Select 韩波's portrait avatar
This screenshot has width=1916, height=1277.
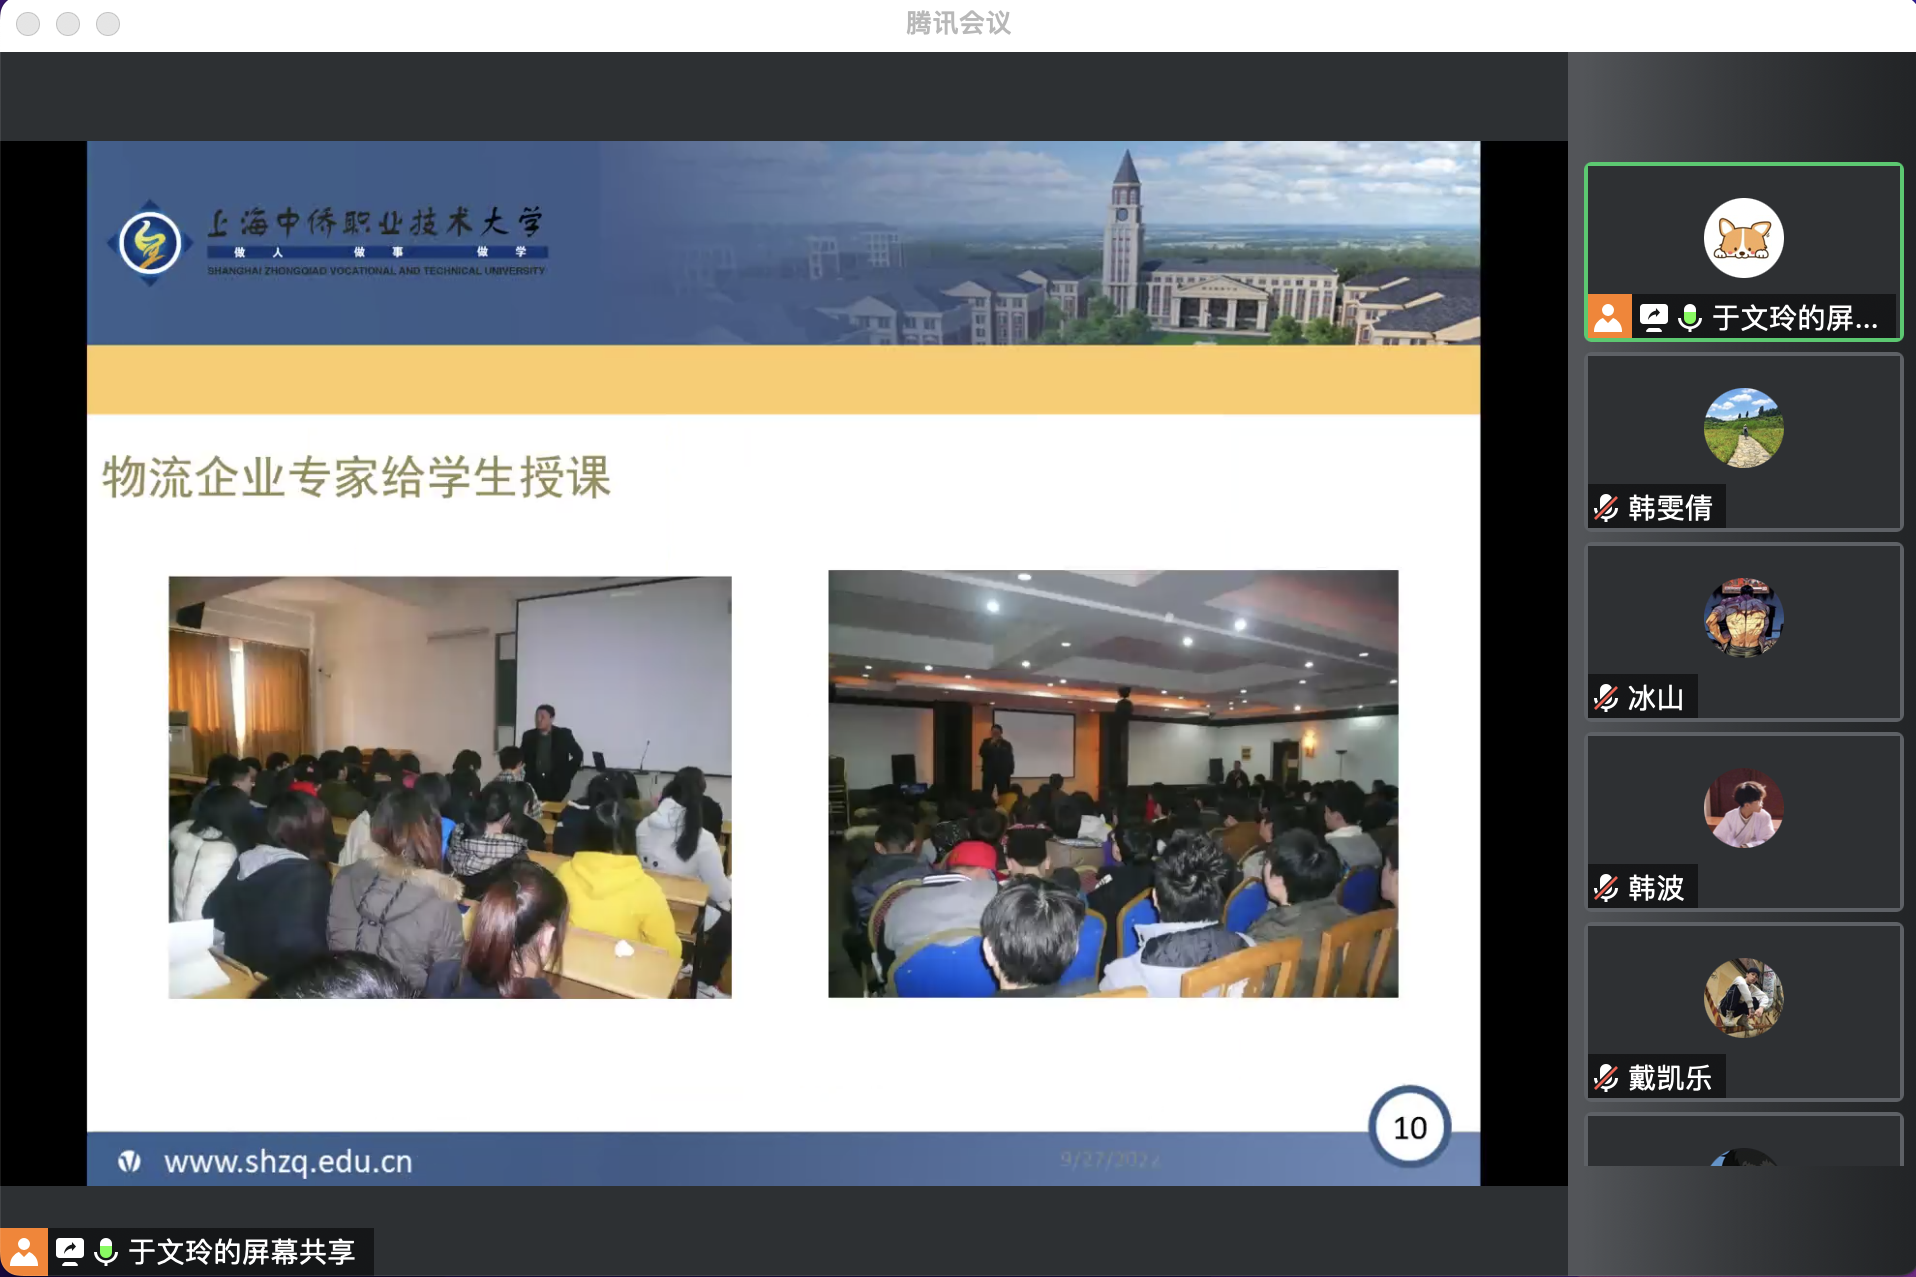coord(1743,808)
